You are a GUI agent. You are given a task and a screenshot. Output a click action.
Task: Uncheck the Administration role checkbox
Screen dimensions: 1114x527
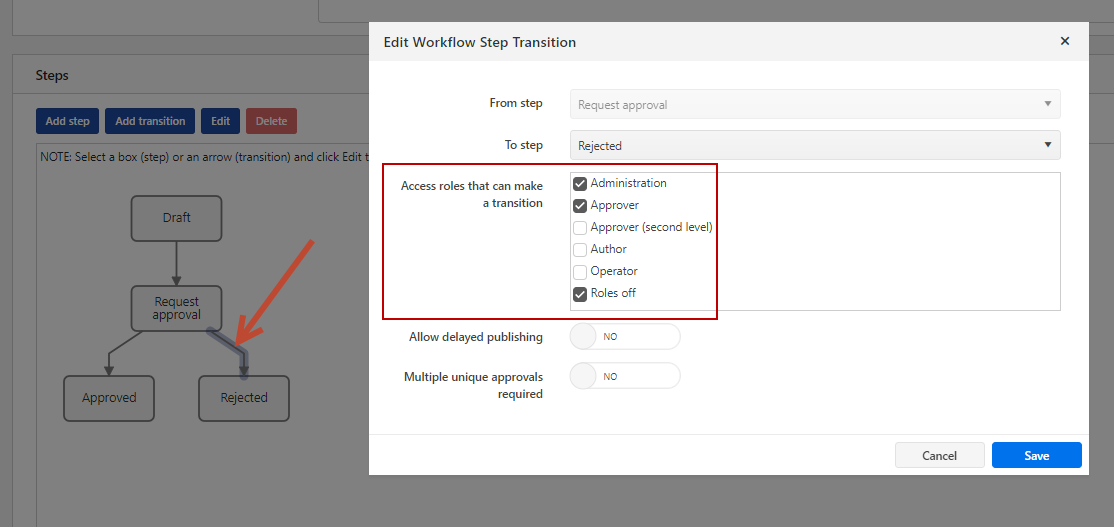(x=580, y=184)
